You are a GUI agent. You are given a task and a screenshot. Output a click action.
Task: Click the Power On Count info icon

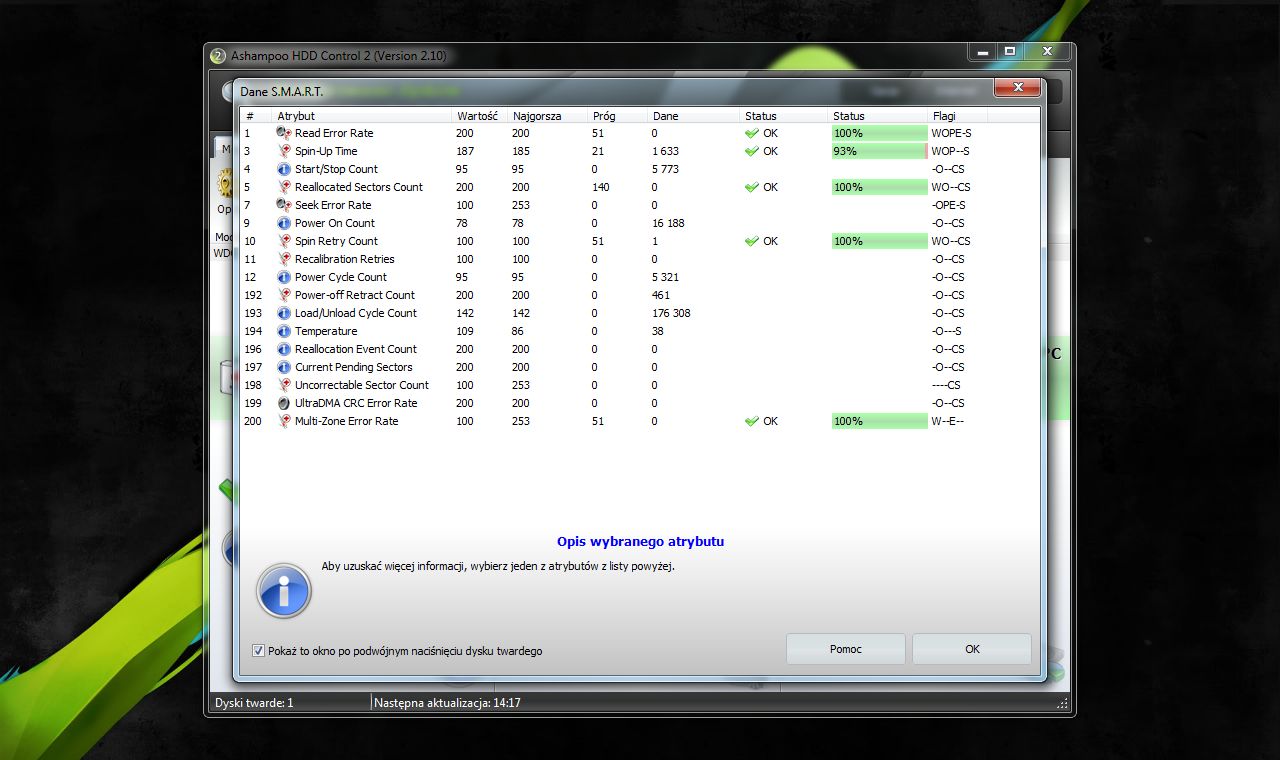pyautogui.click(x=284, y=223)
